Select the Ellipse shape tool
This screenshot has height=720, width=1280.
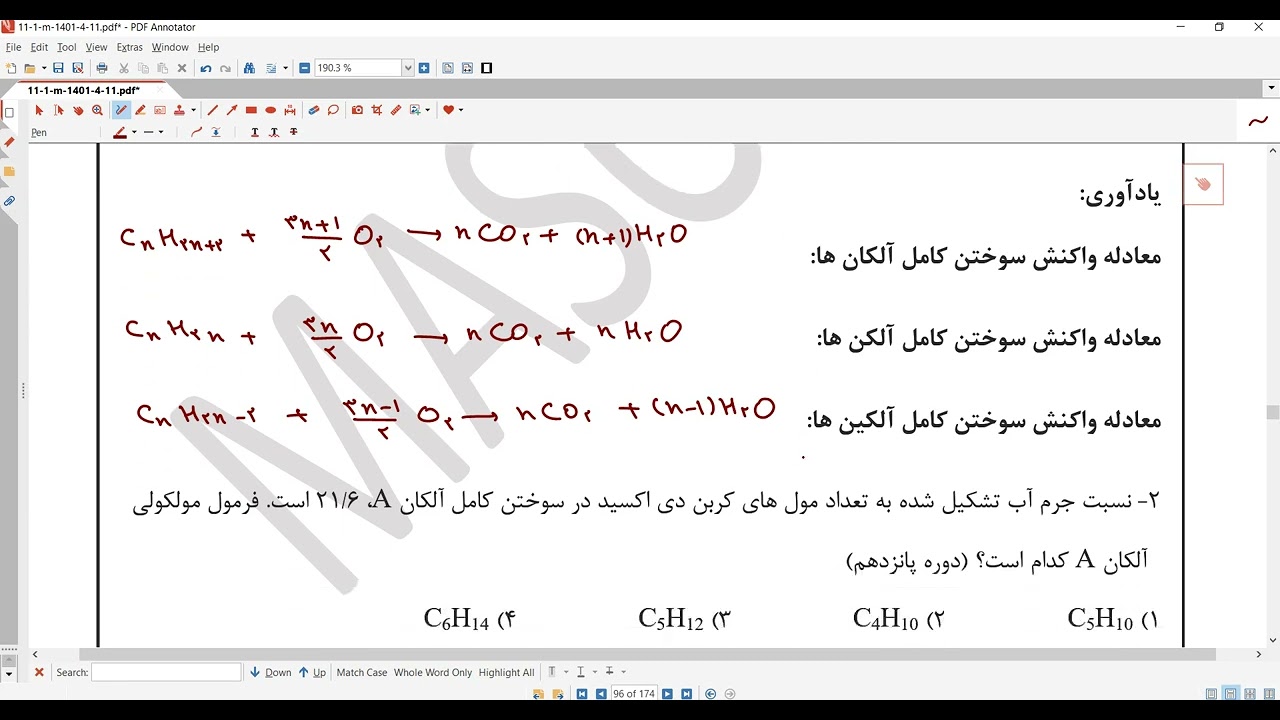(x=270, y=110)
